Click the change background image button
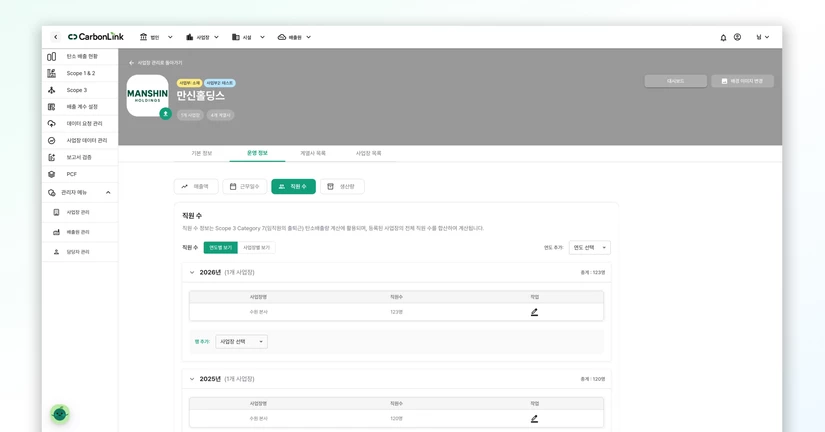This screenshot has height=432, width=825. pyautogui.click(x=742, y=81)
